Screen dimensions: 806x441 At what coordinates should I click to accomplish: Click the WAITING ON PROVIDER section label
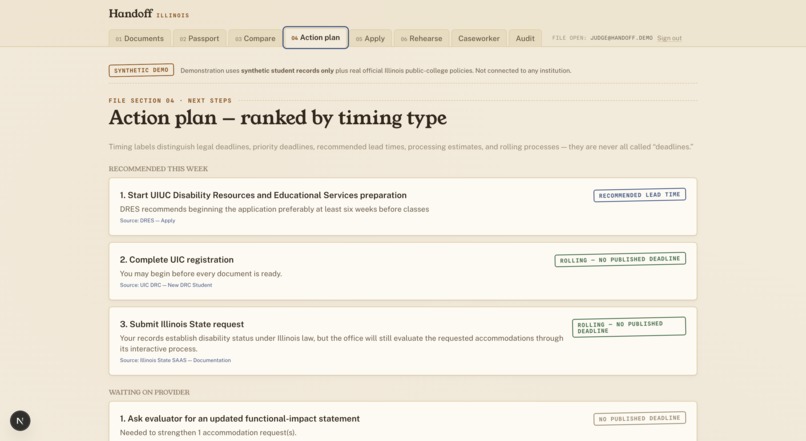pos(149,392)
